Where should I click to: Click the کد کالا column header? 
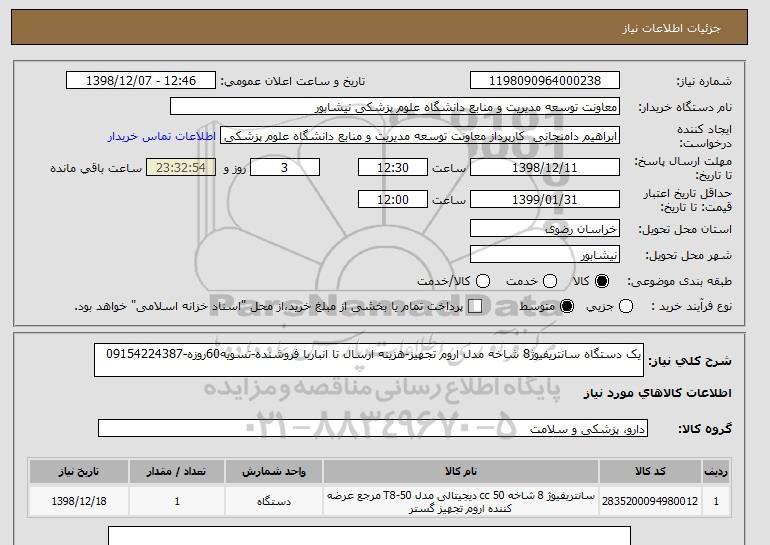coord(650,471)
